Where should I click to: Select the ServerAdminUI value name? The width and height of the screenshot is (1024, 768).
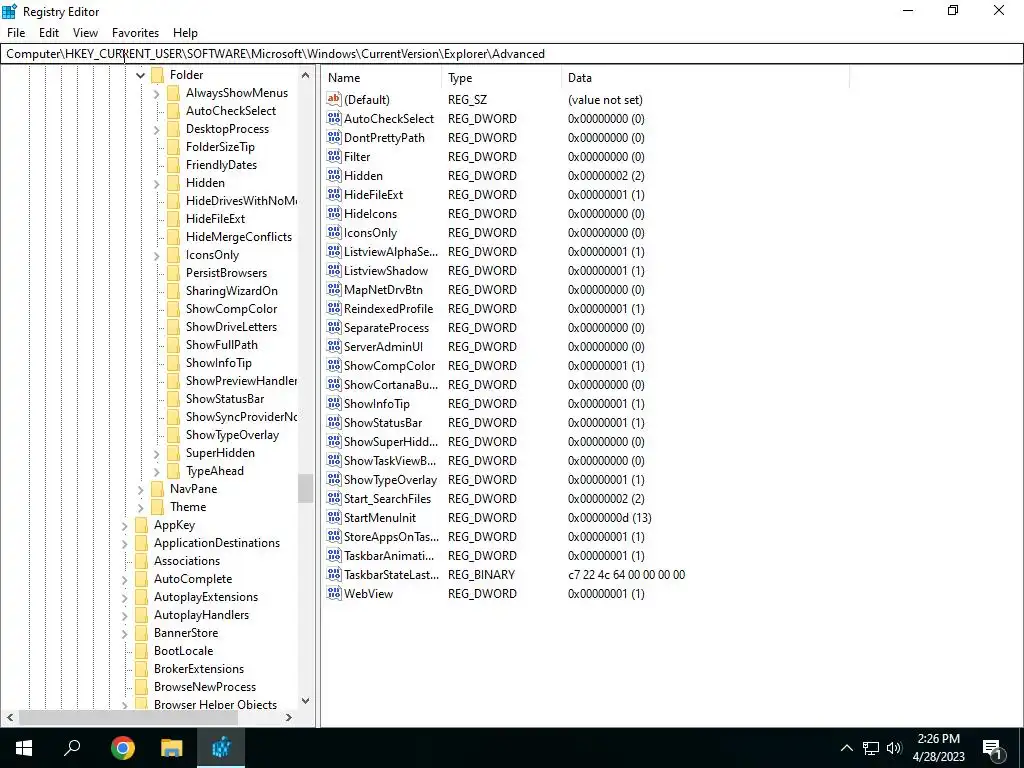[383, 347]
